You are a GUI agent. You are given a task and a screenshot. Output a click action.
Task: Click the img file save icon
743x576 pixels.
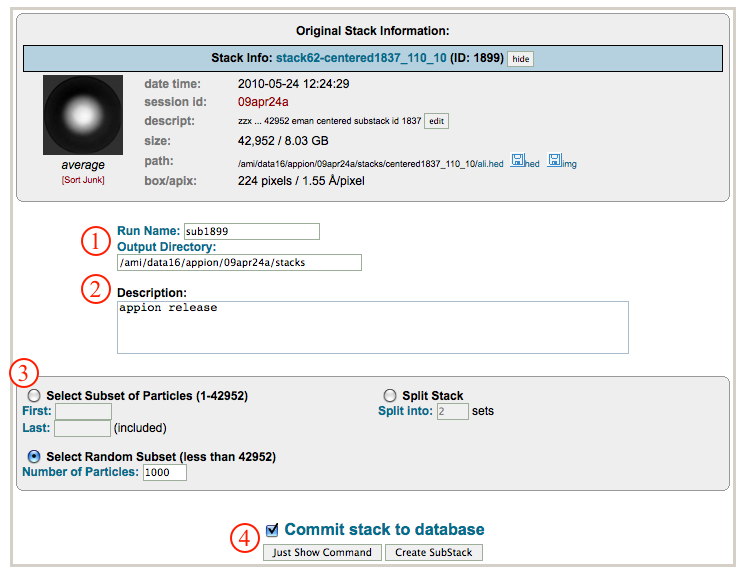coord(554,161)
